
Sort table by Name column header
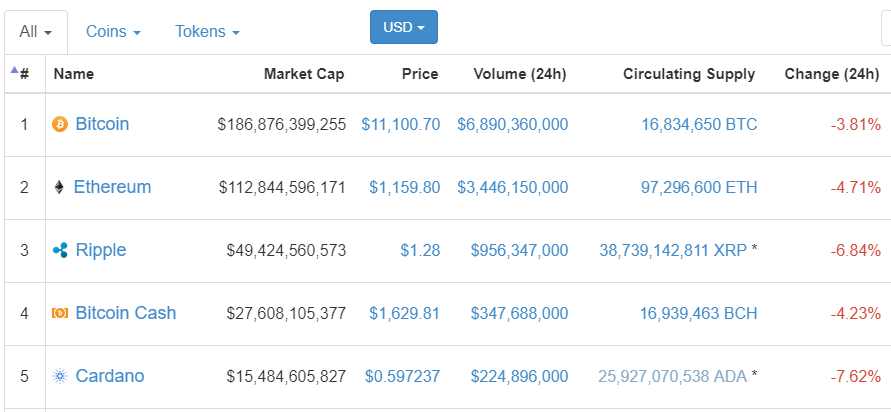coord(73,74)
